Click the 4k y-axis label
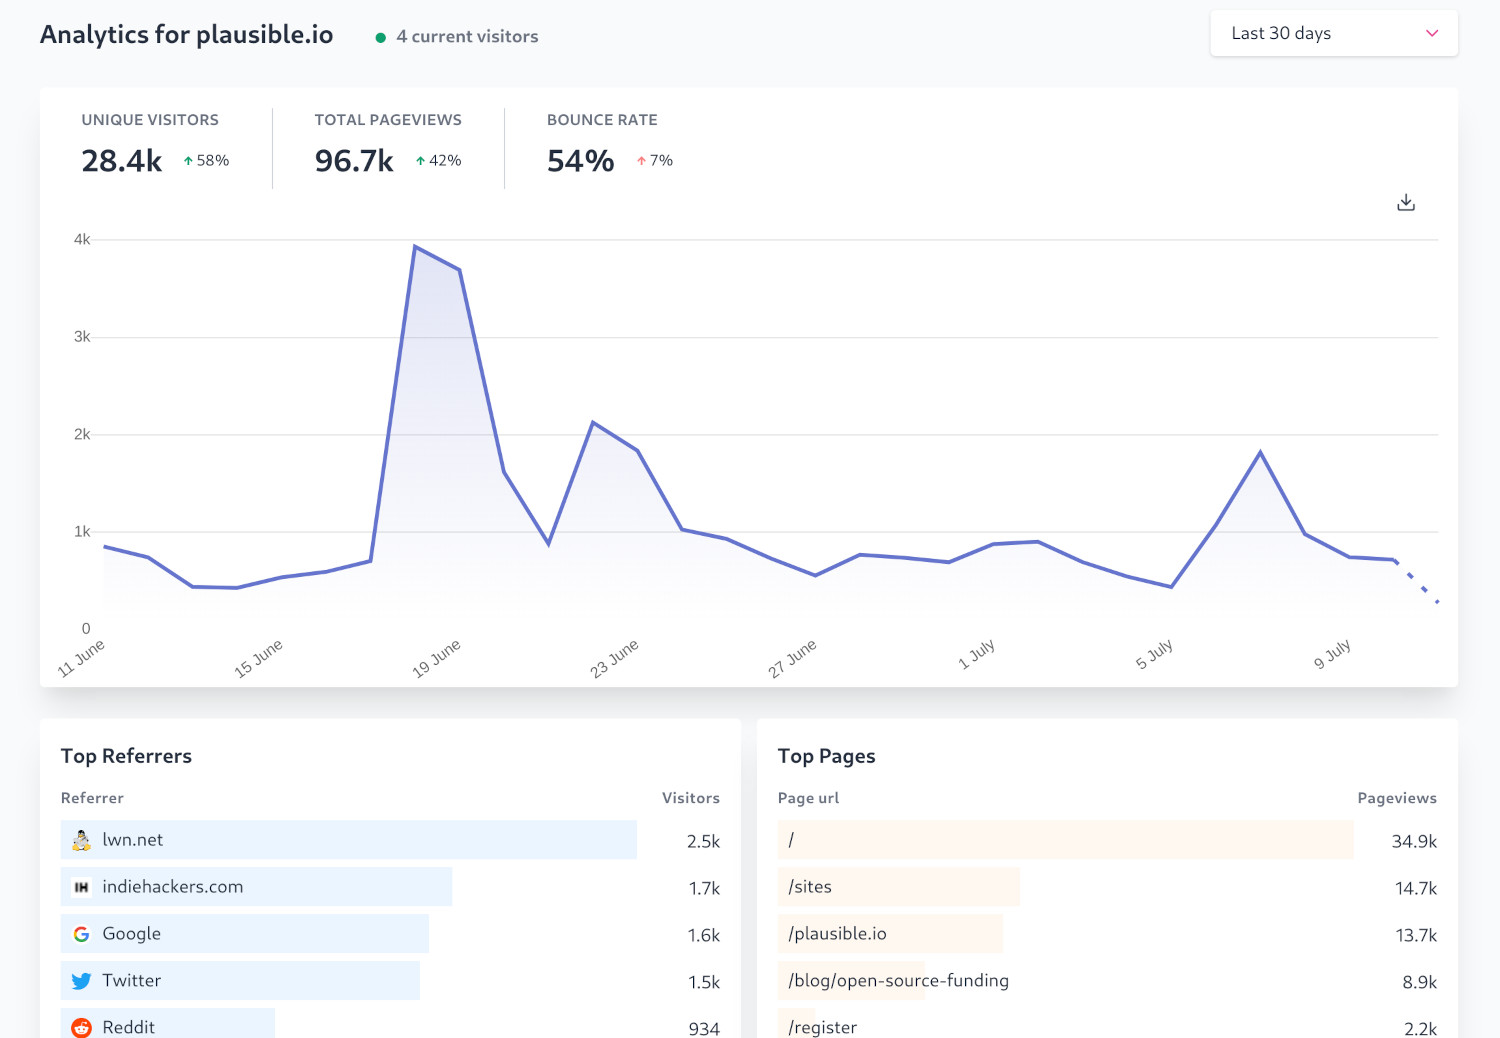 pyautogui.click(x=82, y=239)
